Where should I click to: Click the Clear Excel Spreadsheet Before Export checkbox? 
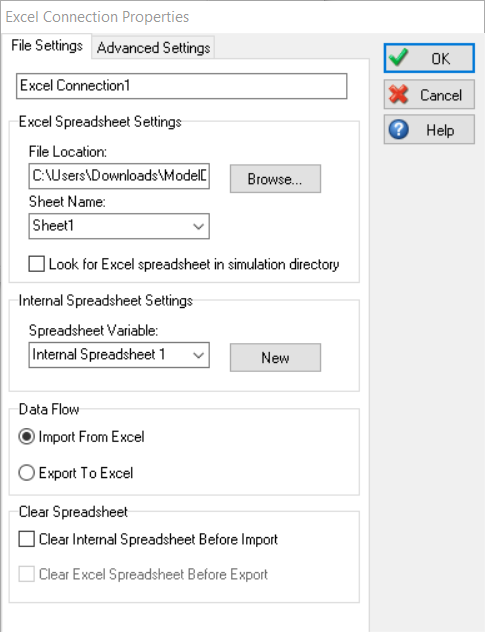27,574
